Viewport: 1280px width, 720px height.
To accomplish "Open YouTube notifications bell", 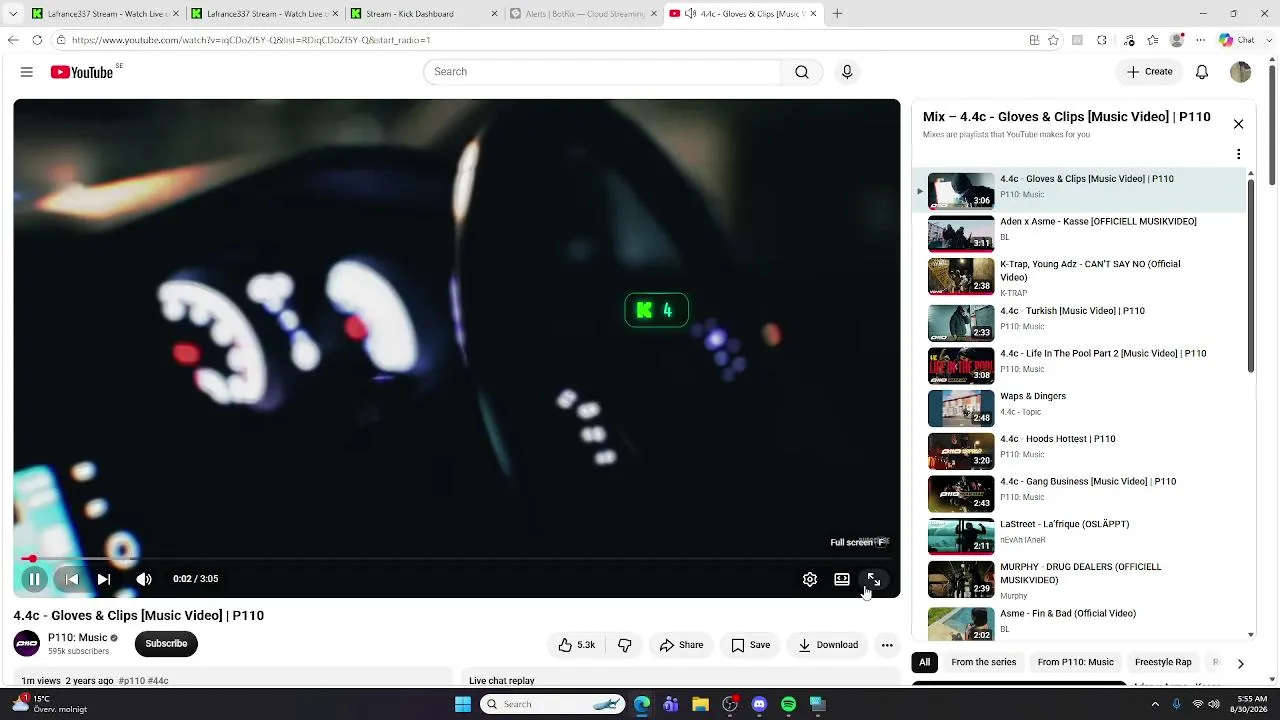I will point(1202,72).
